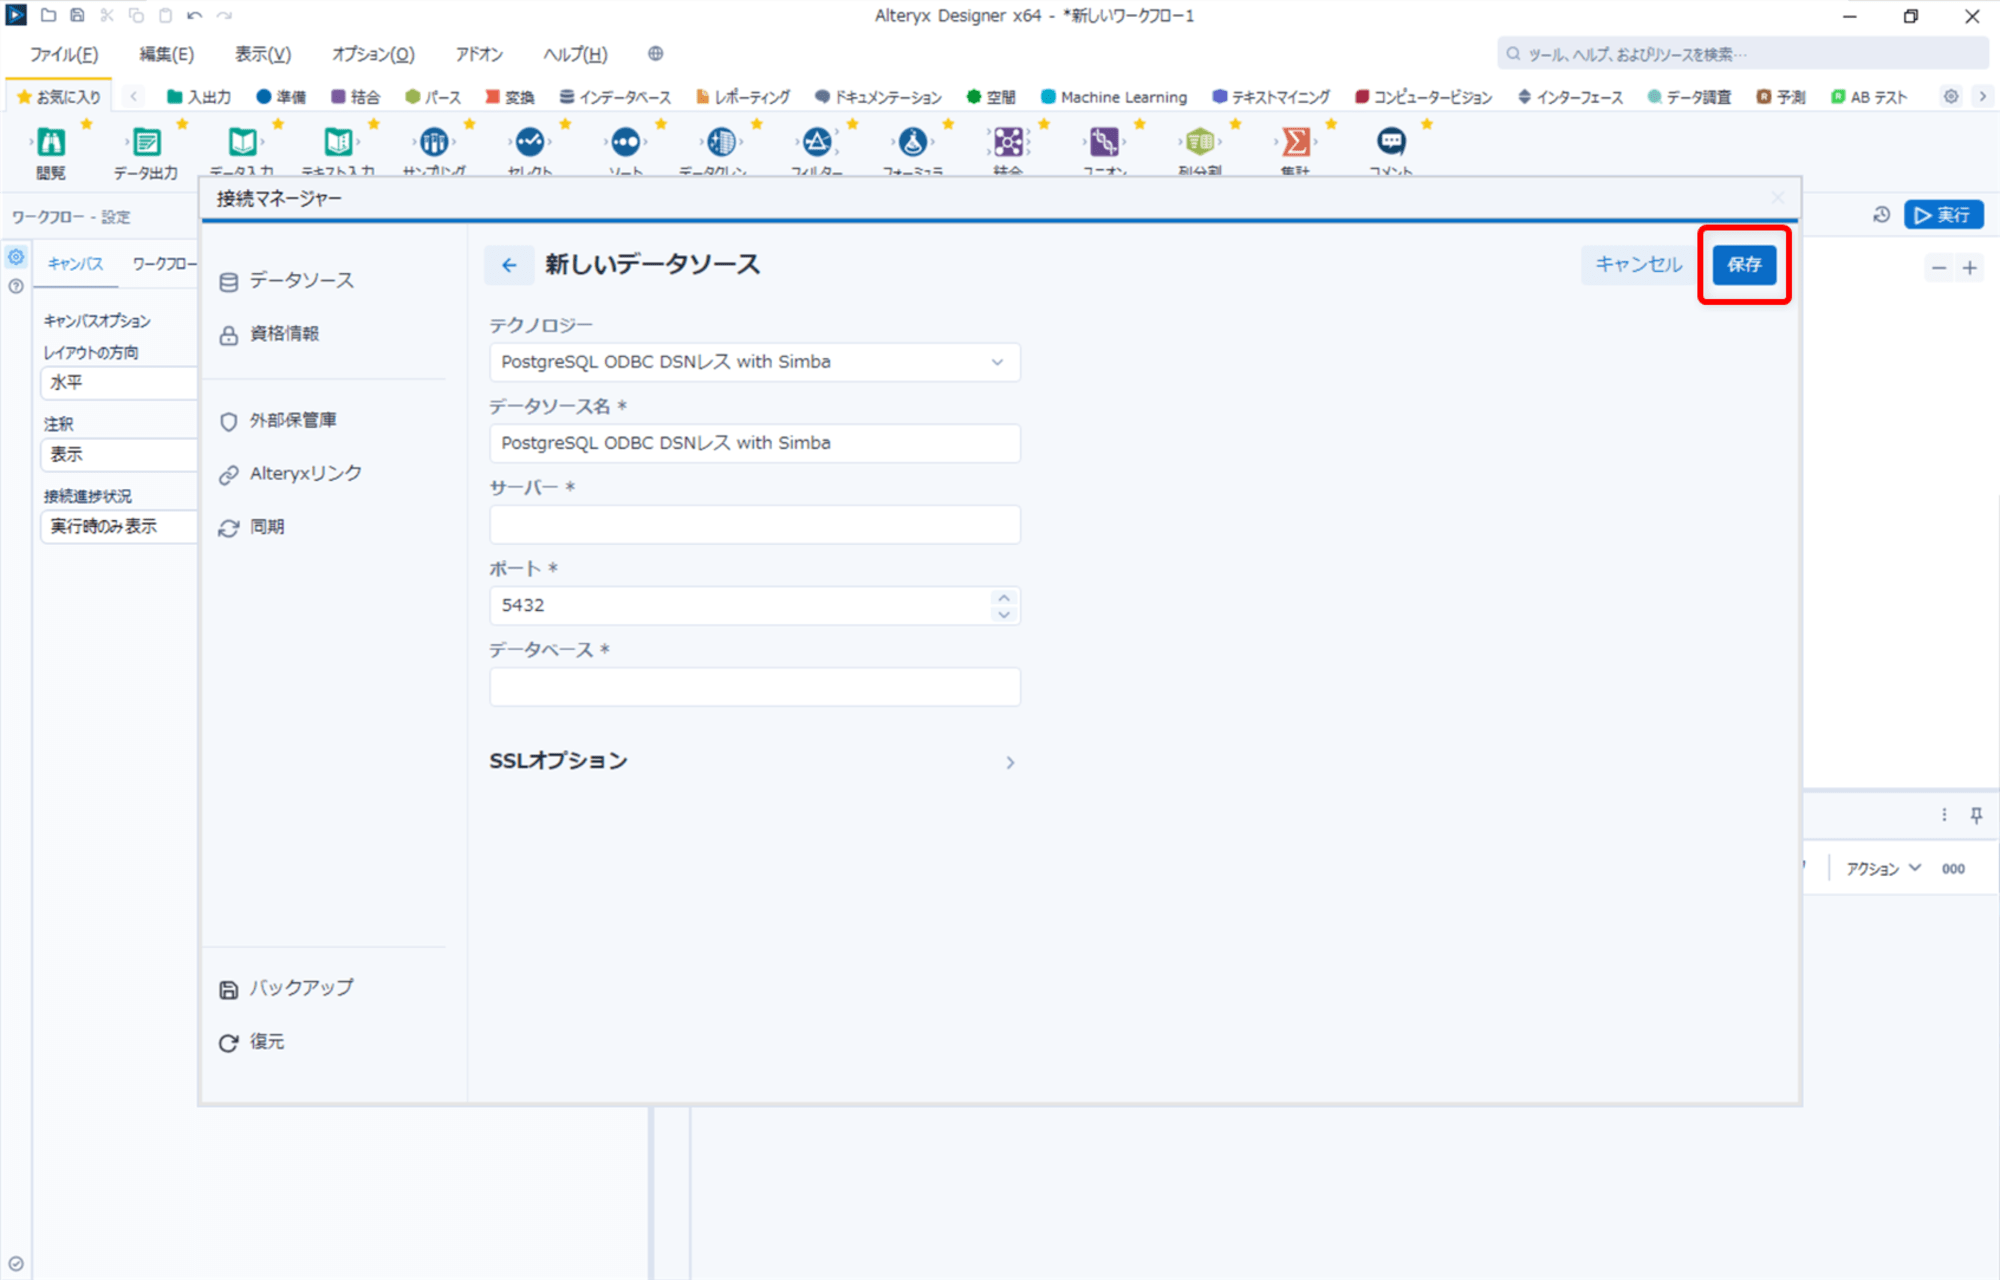Viewport: 2000px width, 1280px height.
Task: Open the ヘルプ(H) menu
Action: [575, 54]
